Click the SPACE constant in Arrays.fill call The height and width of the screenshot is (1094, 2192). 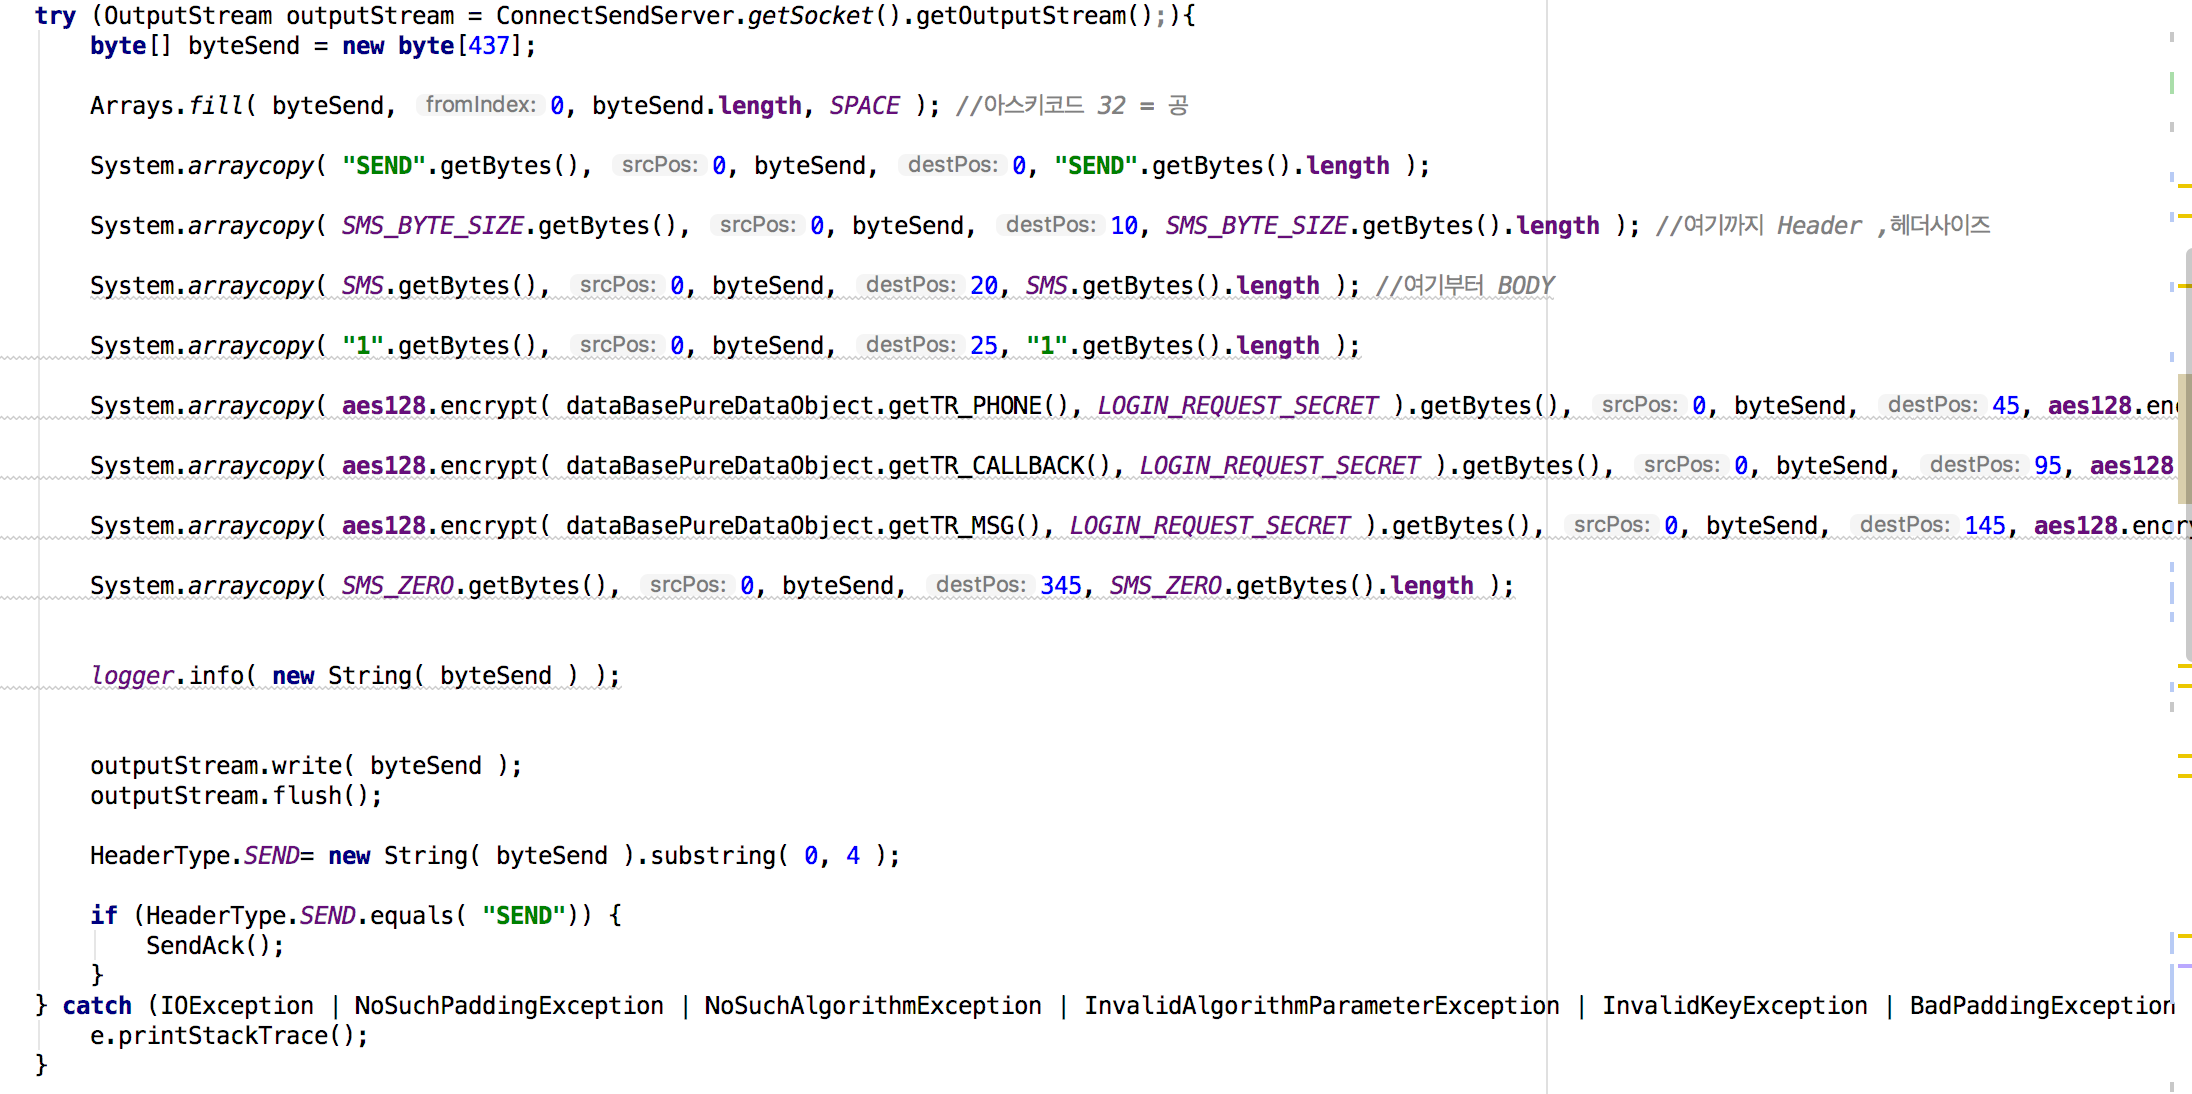864,106
